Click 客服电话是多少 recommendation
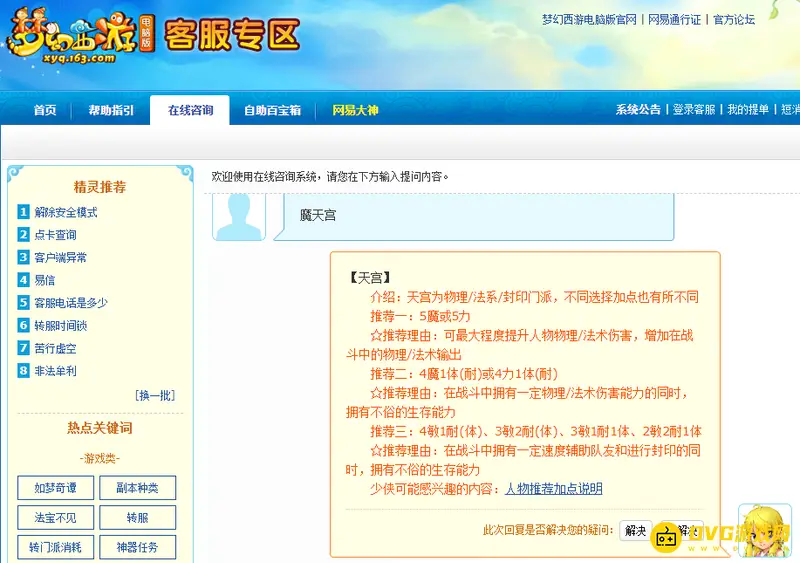This screenshot has width=800, height=563. click(71, 303)
